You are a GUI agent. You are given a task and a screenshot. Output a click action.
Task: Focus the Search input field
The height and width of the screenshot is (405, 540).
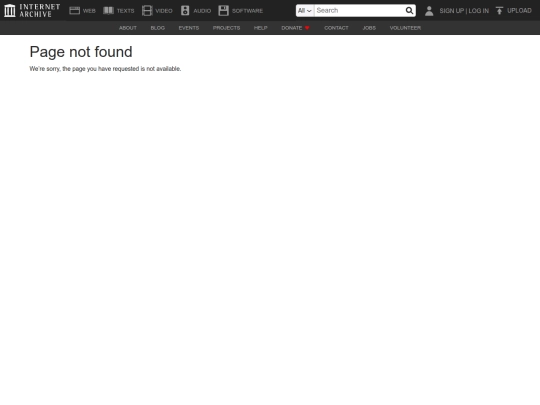pyautogui.click(x=359, y=11)
